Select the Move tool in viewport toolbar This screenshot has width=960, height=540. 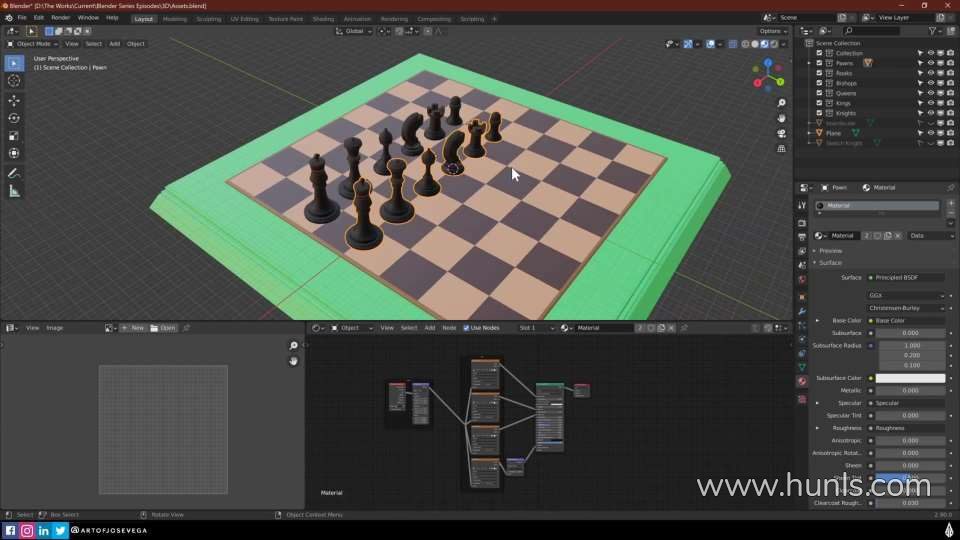pyautogui.click(x=14, y=100)
